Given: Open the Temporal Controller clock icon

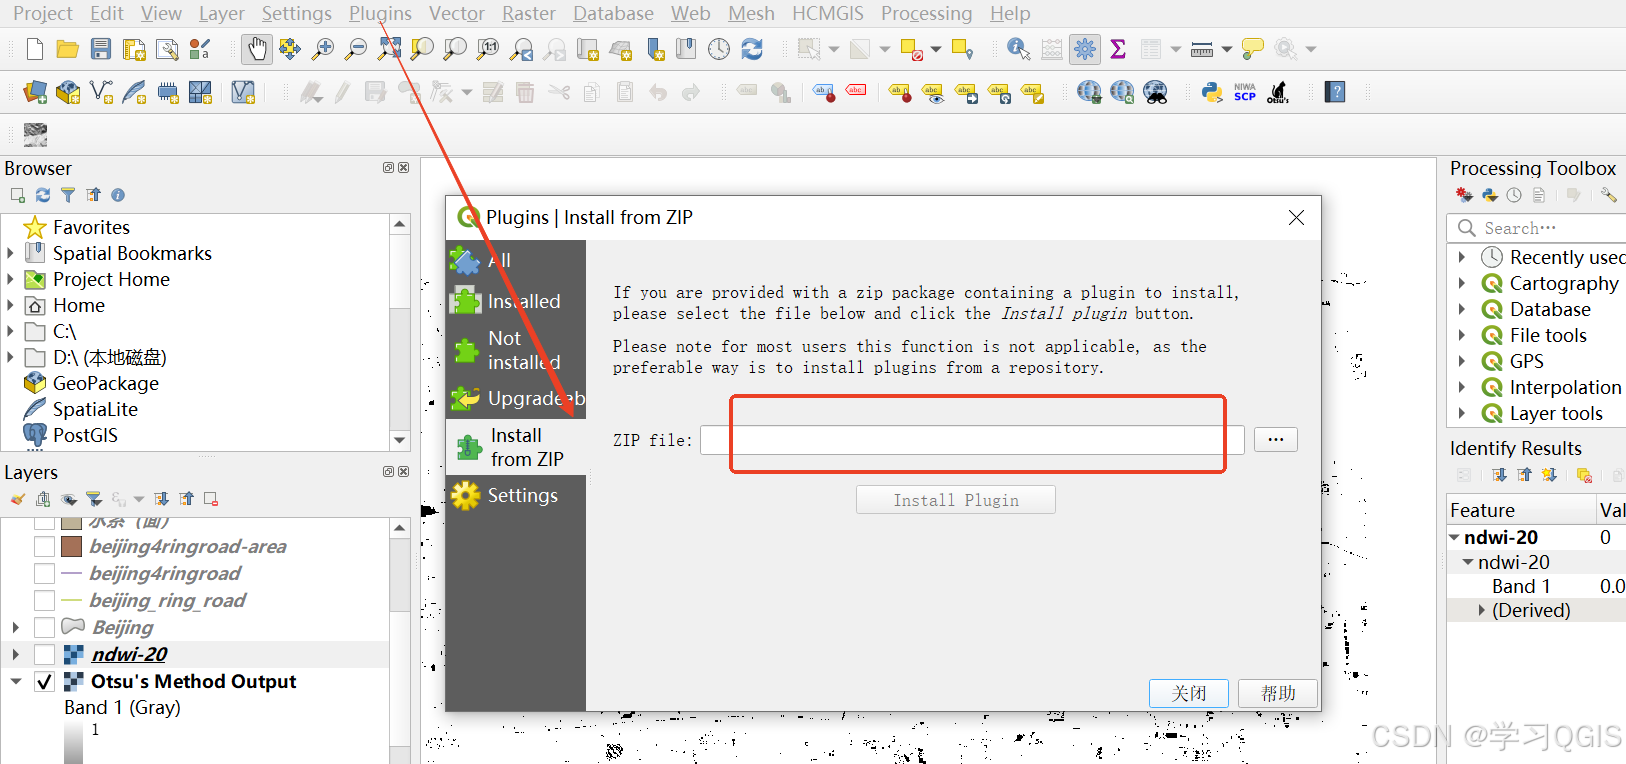Looking at the screenshot, I should 719,49.
